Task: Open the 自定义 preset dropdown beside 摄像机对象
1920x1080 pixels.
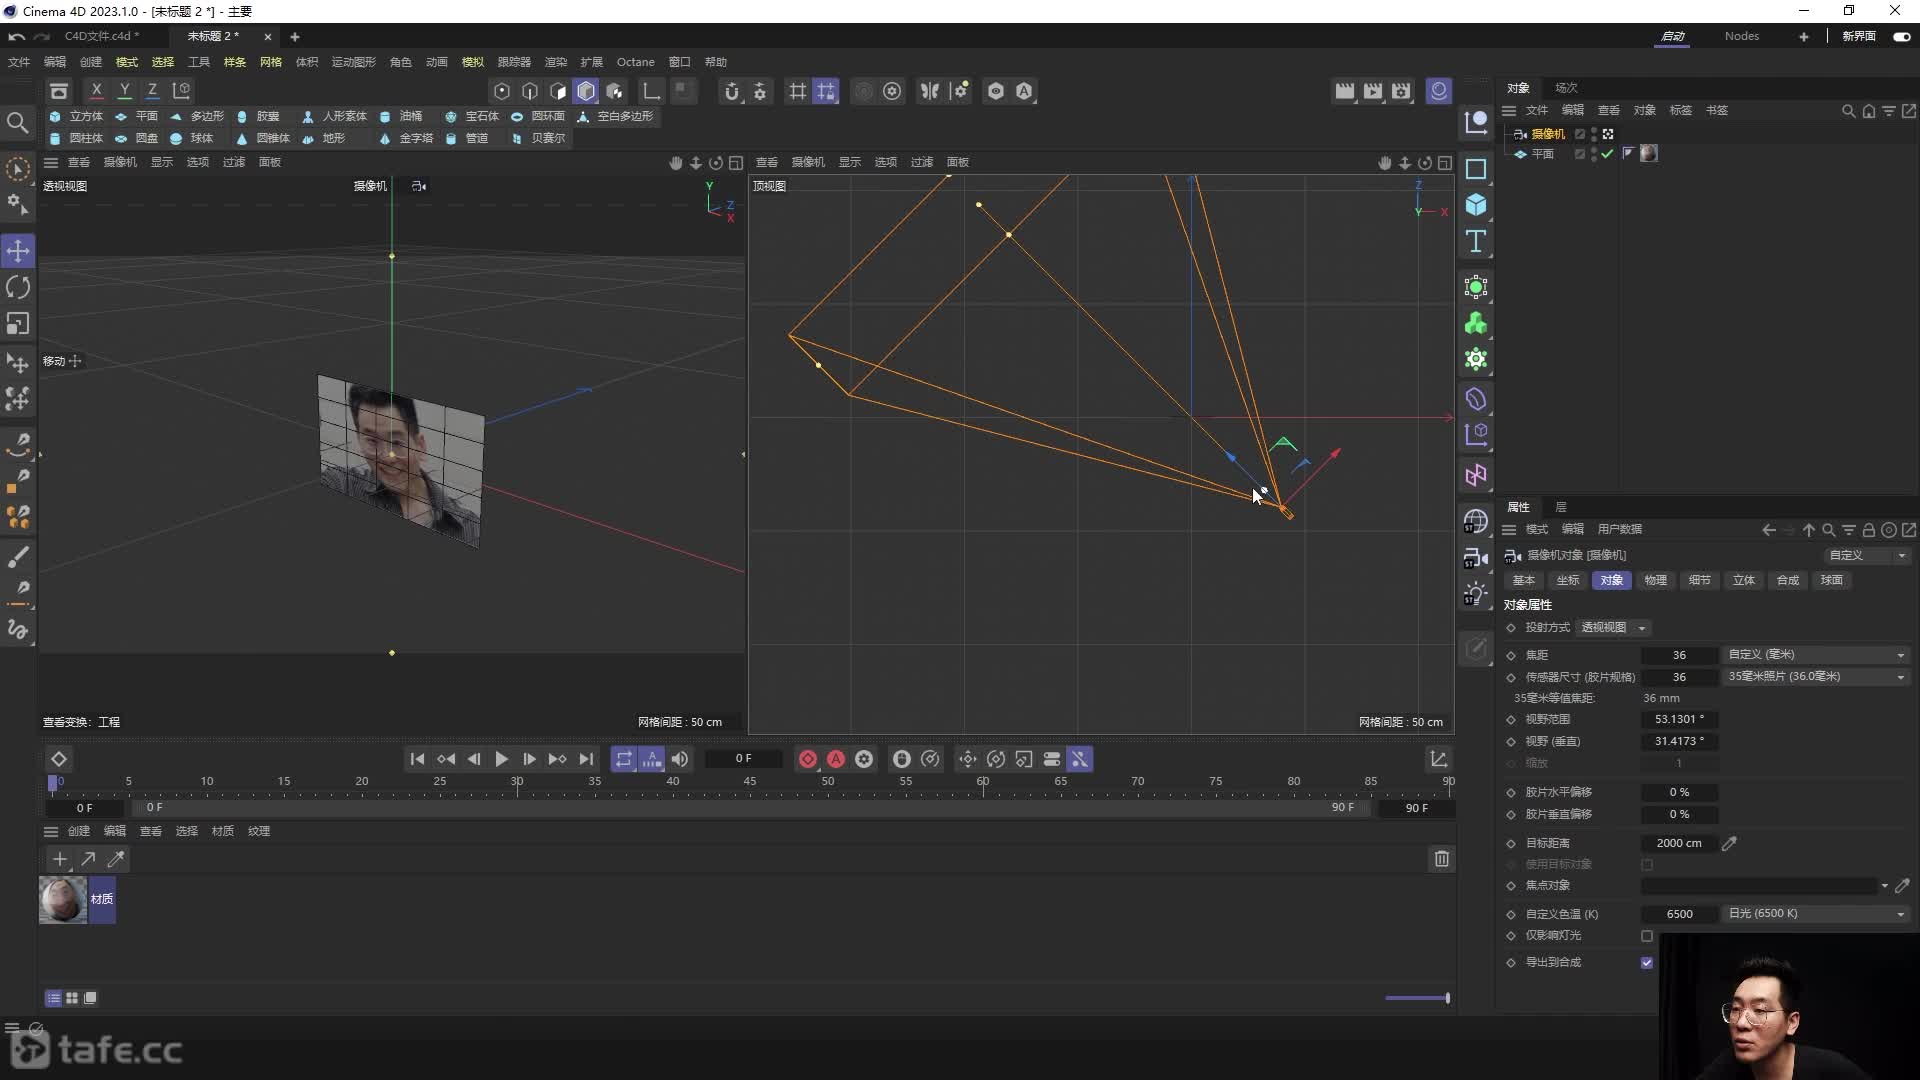Action: [x=1867, y=556]
